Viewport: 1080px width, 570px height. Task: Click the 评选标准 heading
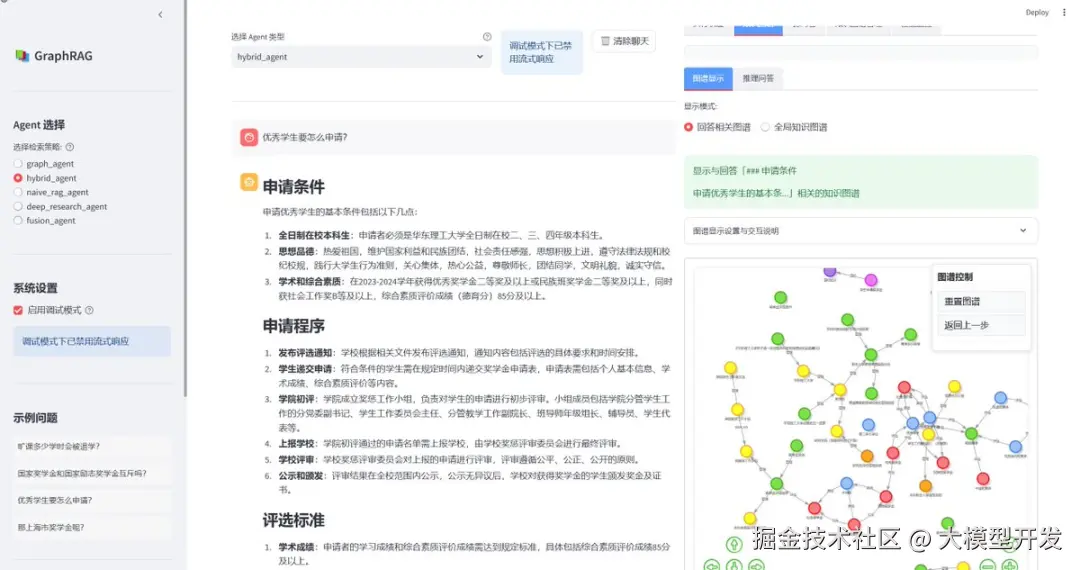tap(293, 520)
